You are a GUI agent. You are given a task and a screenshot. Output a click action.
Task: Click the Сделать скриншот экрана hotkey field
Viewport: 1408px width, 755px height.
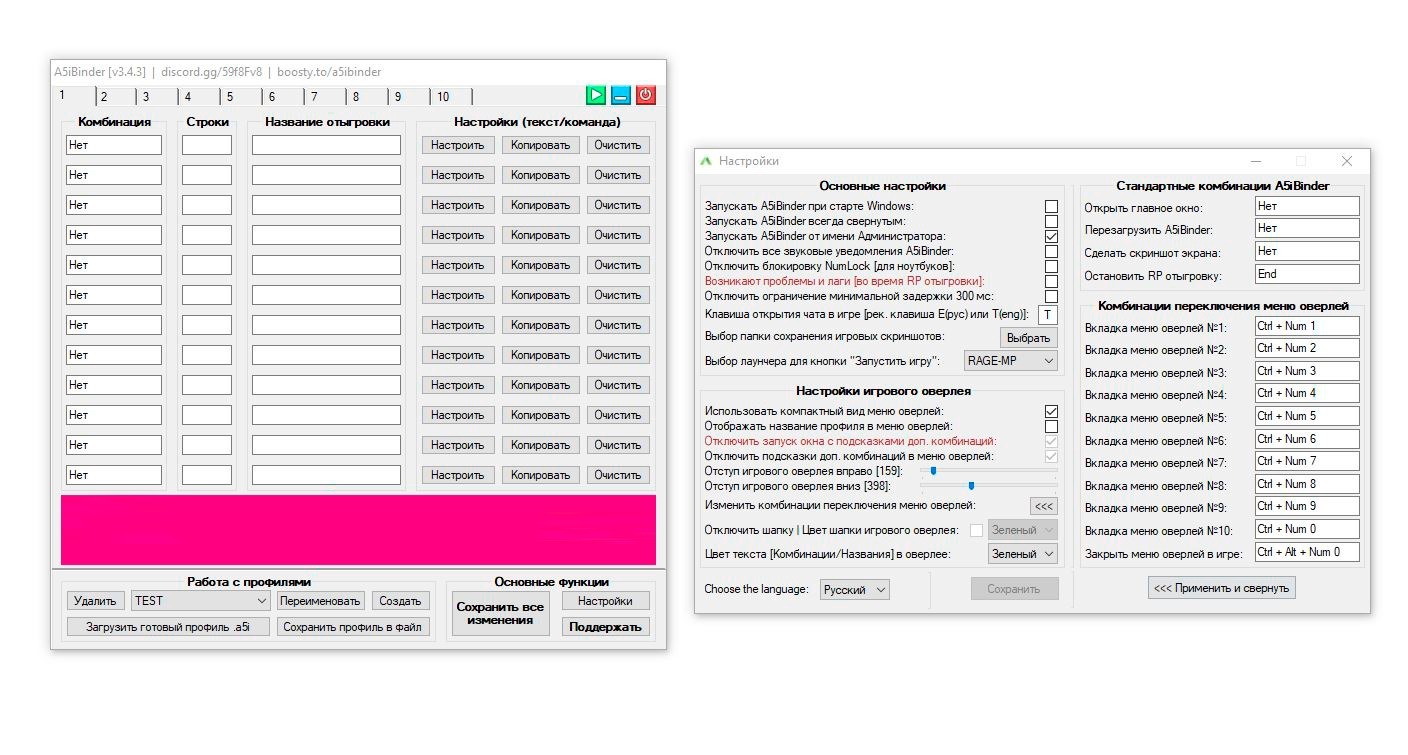click(1307, 251)
